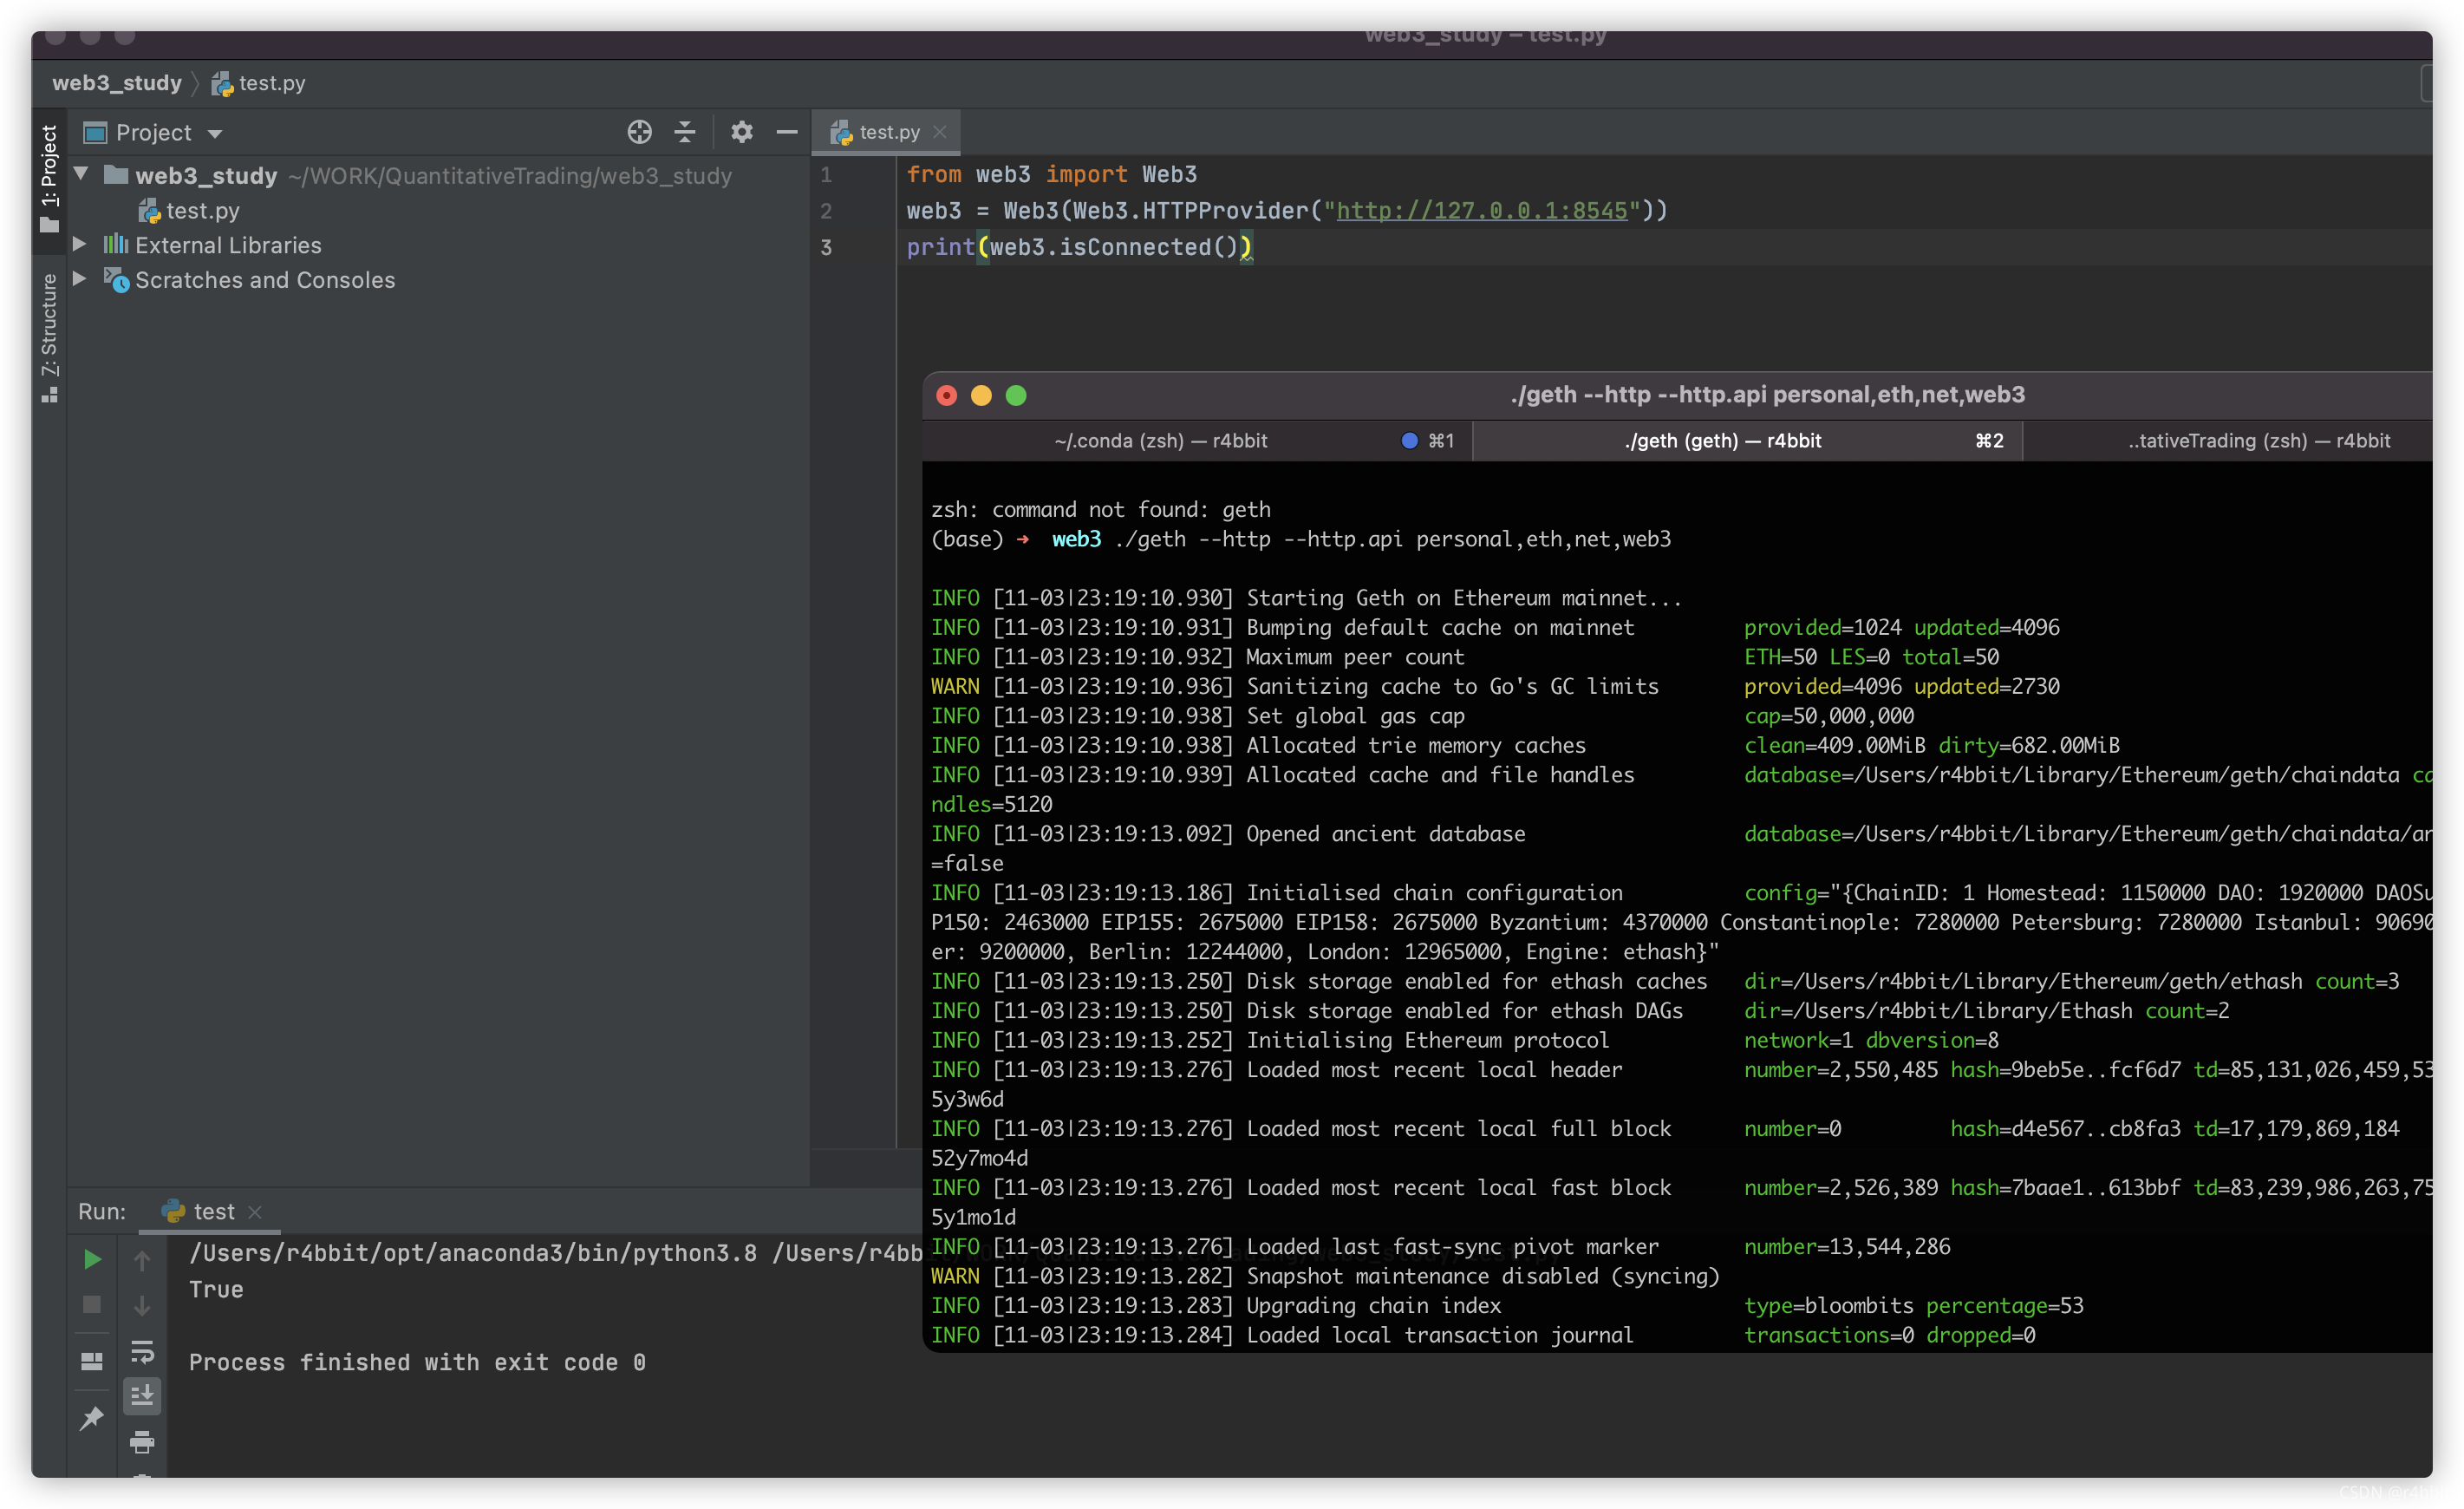Image resolution: width=2464 pixels, height=1509 pixels.
Task: Expand External Libraries tree node
Action: click(x=80, y=244)
